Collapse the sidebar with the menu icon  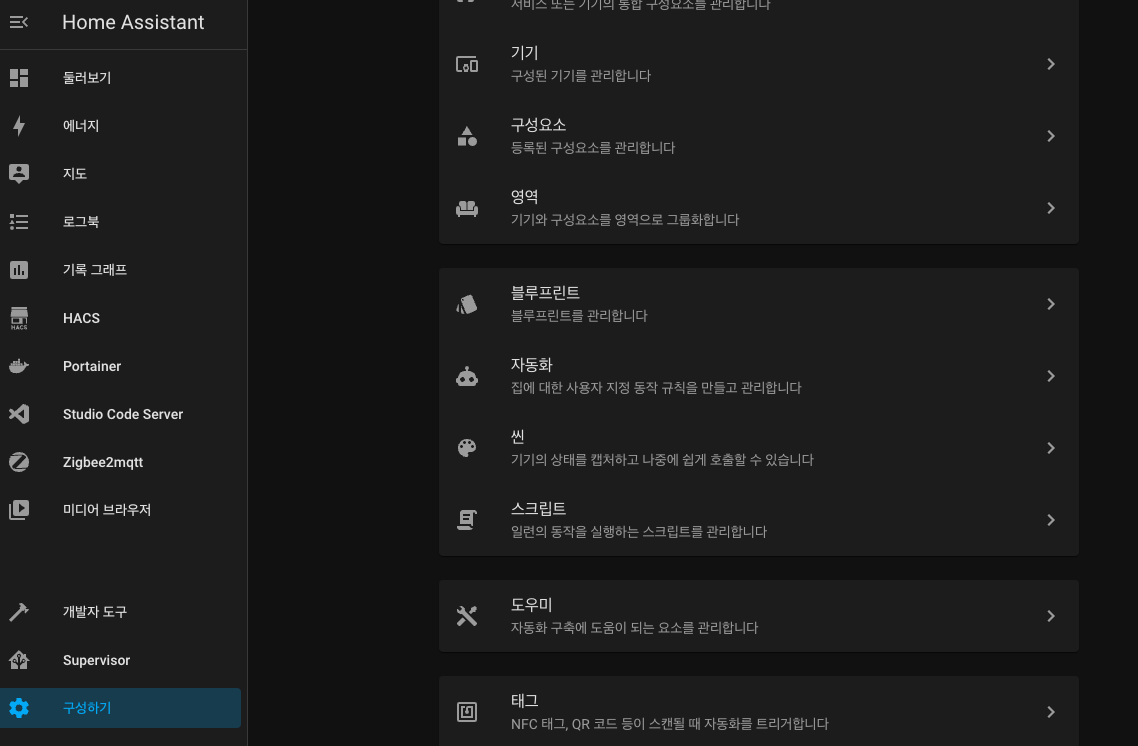point(19,22)
